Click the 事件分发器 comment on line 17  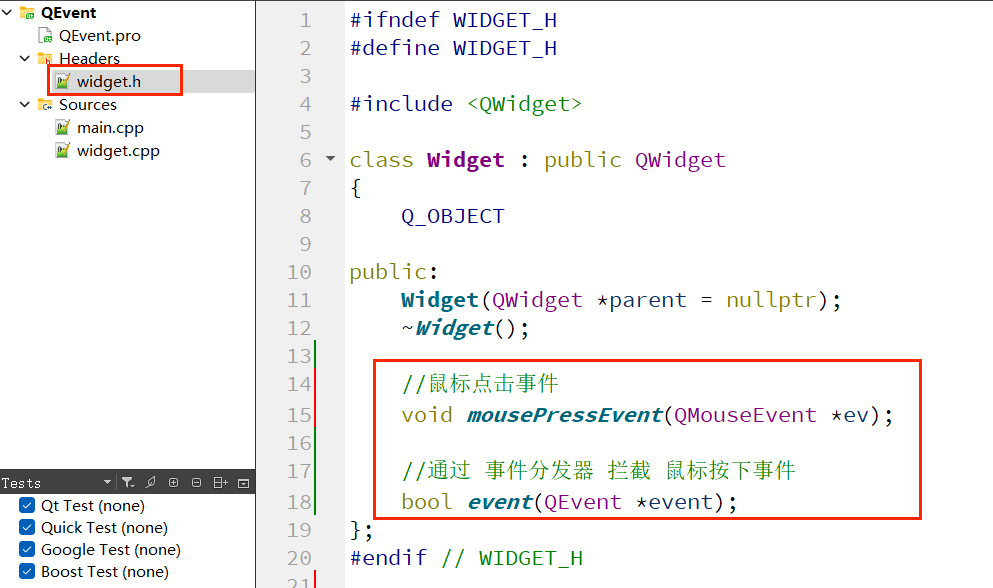[x=539, y=470]
